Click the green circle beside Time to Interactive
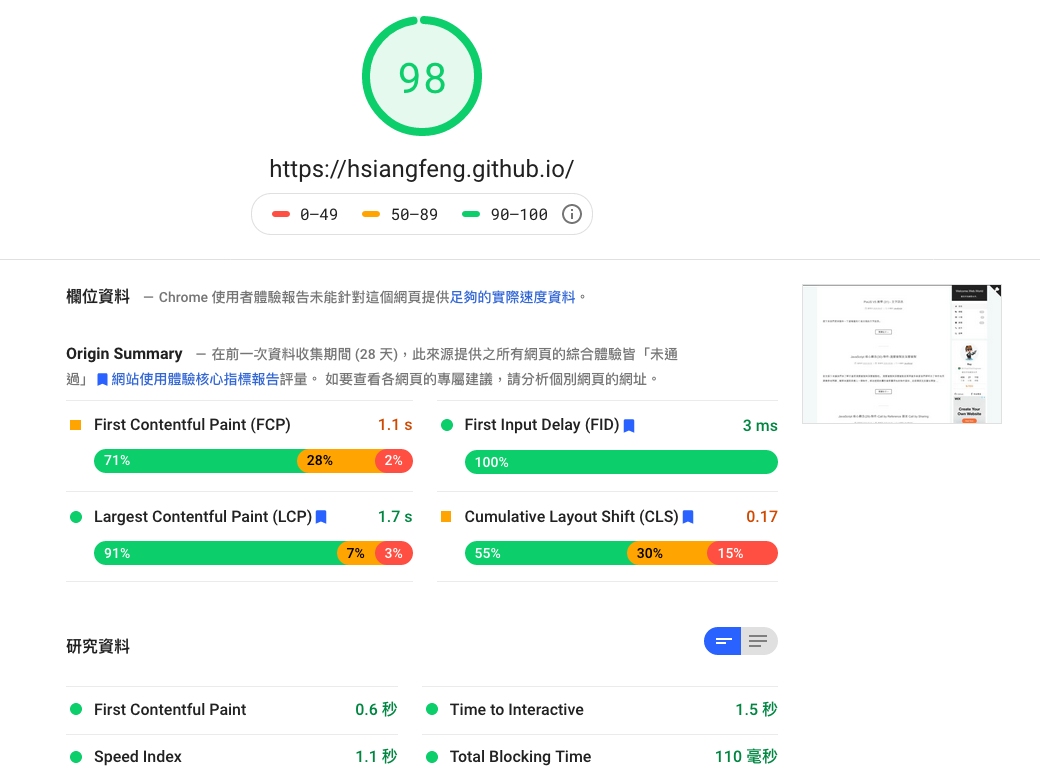 tap(432, 710)
